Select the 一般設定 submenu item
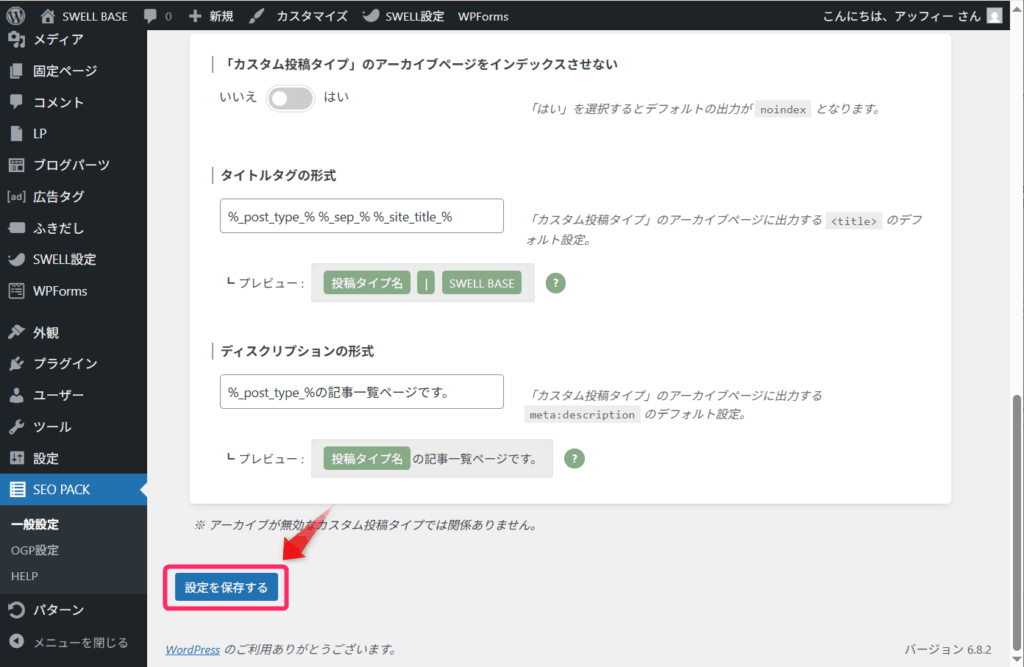This screenshot has height=667, width=1024. (35, 524)
